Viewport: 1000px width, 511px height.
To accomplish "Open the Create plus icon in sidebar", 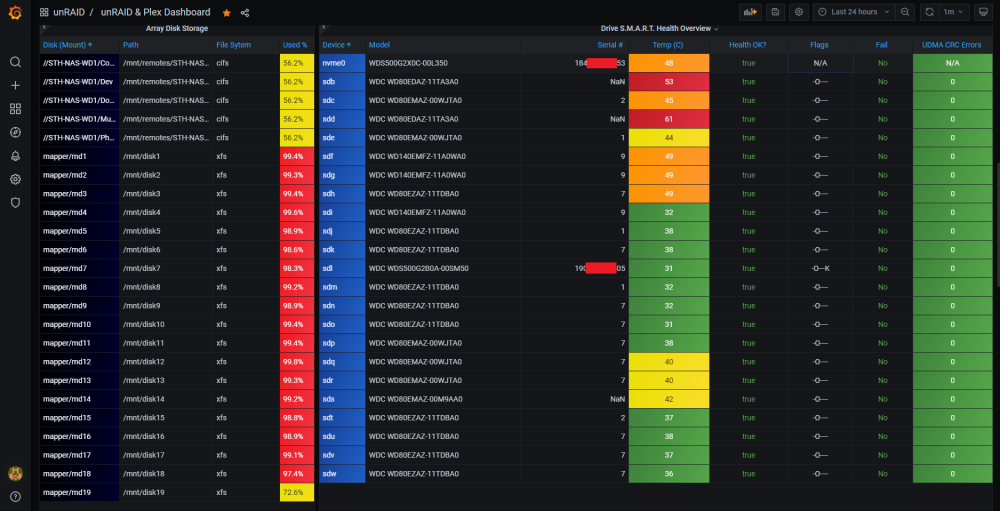I will [x=15, y=85].
